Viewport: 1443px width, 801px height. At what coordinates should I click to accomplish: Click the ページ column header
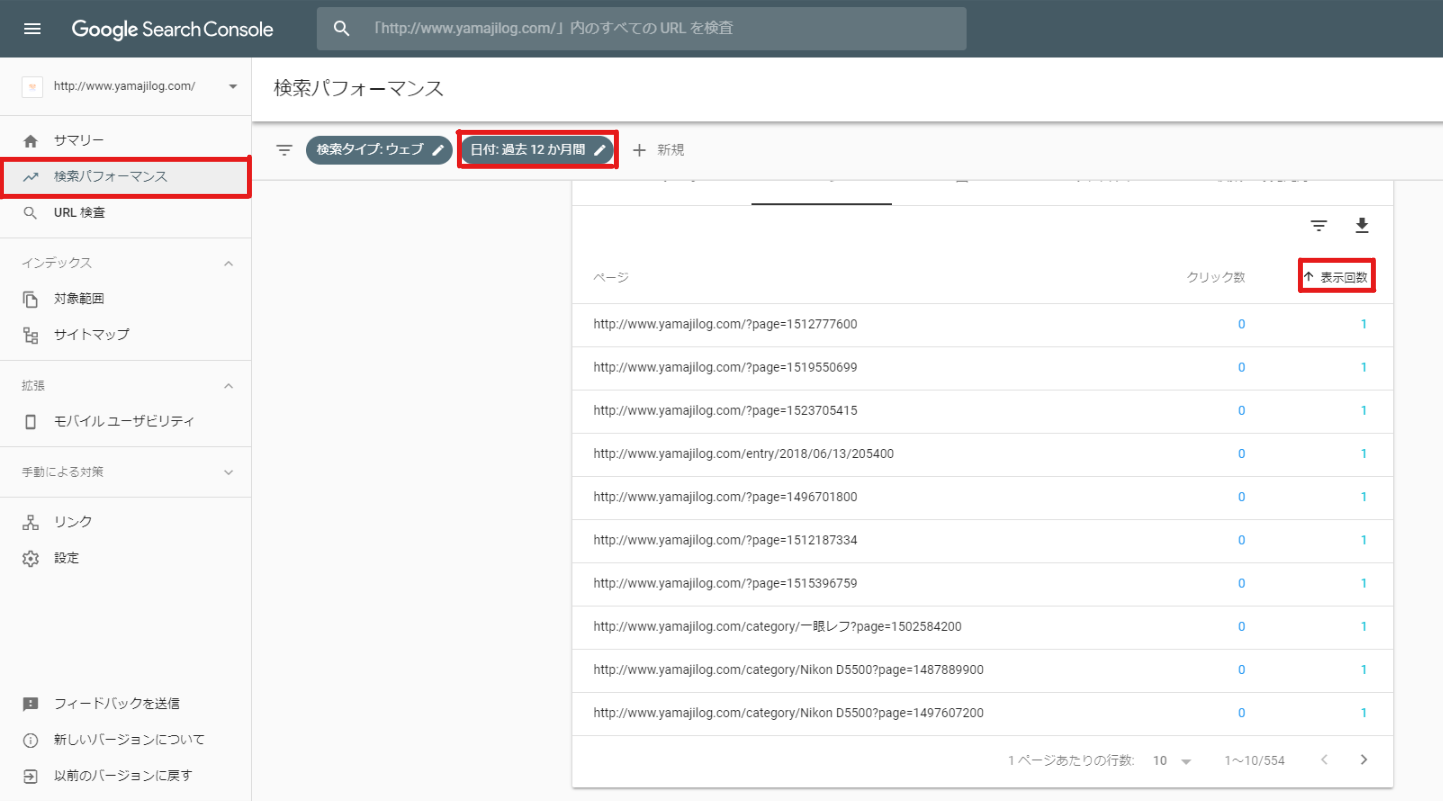611,277
